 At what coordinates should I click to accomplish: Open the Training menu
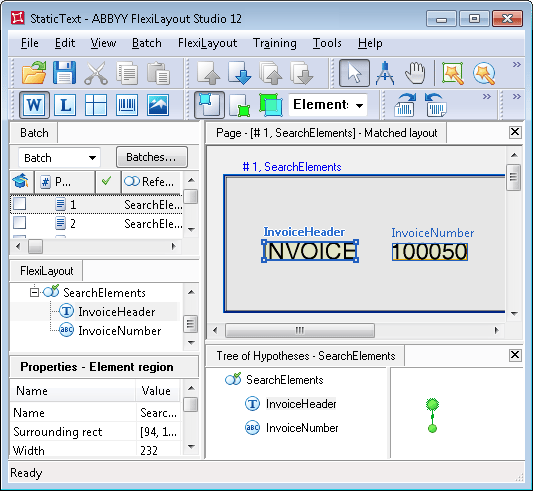pyautogui.click(x=275, y=43)
